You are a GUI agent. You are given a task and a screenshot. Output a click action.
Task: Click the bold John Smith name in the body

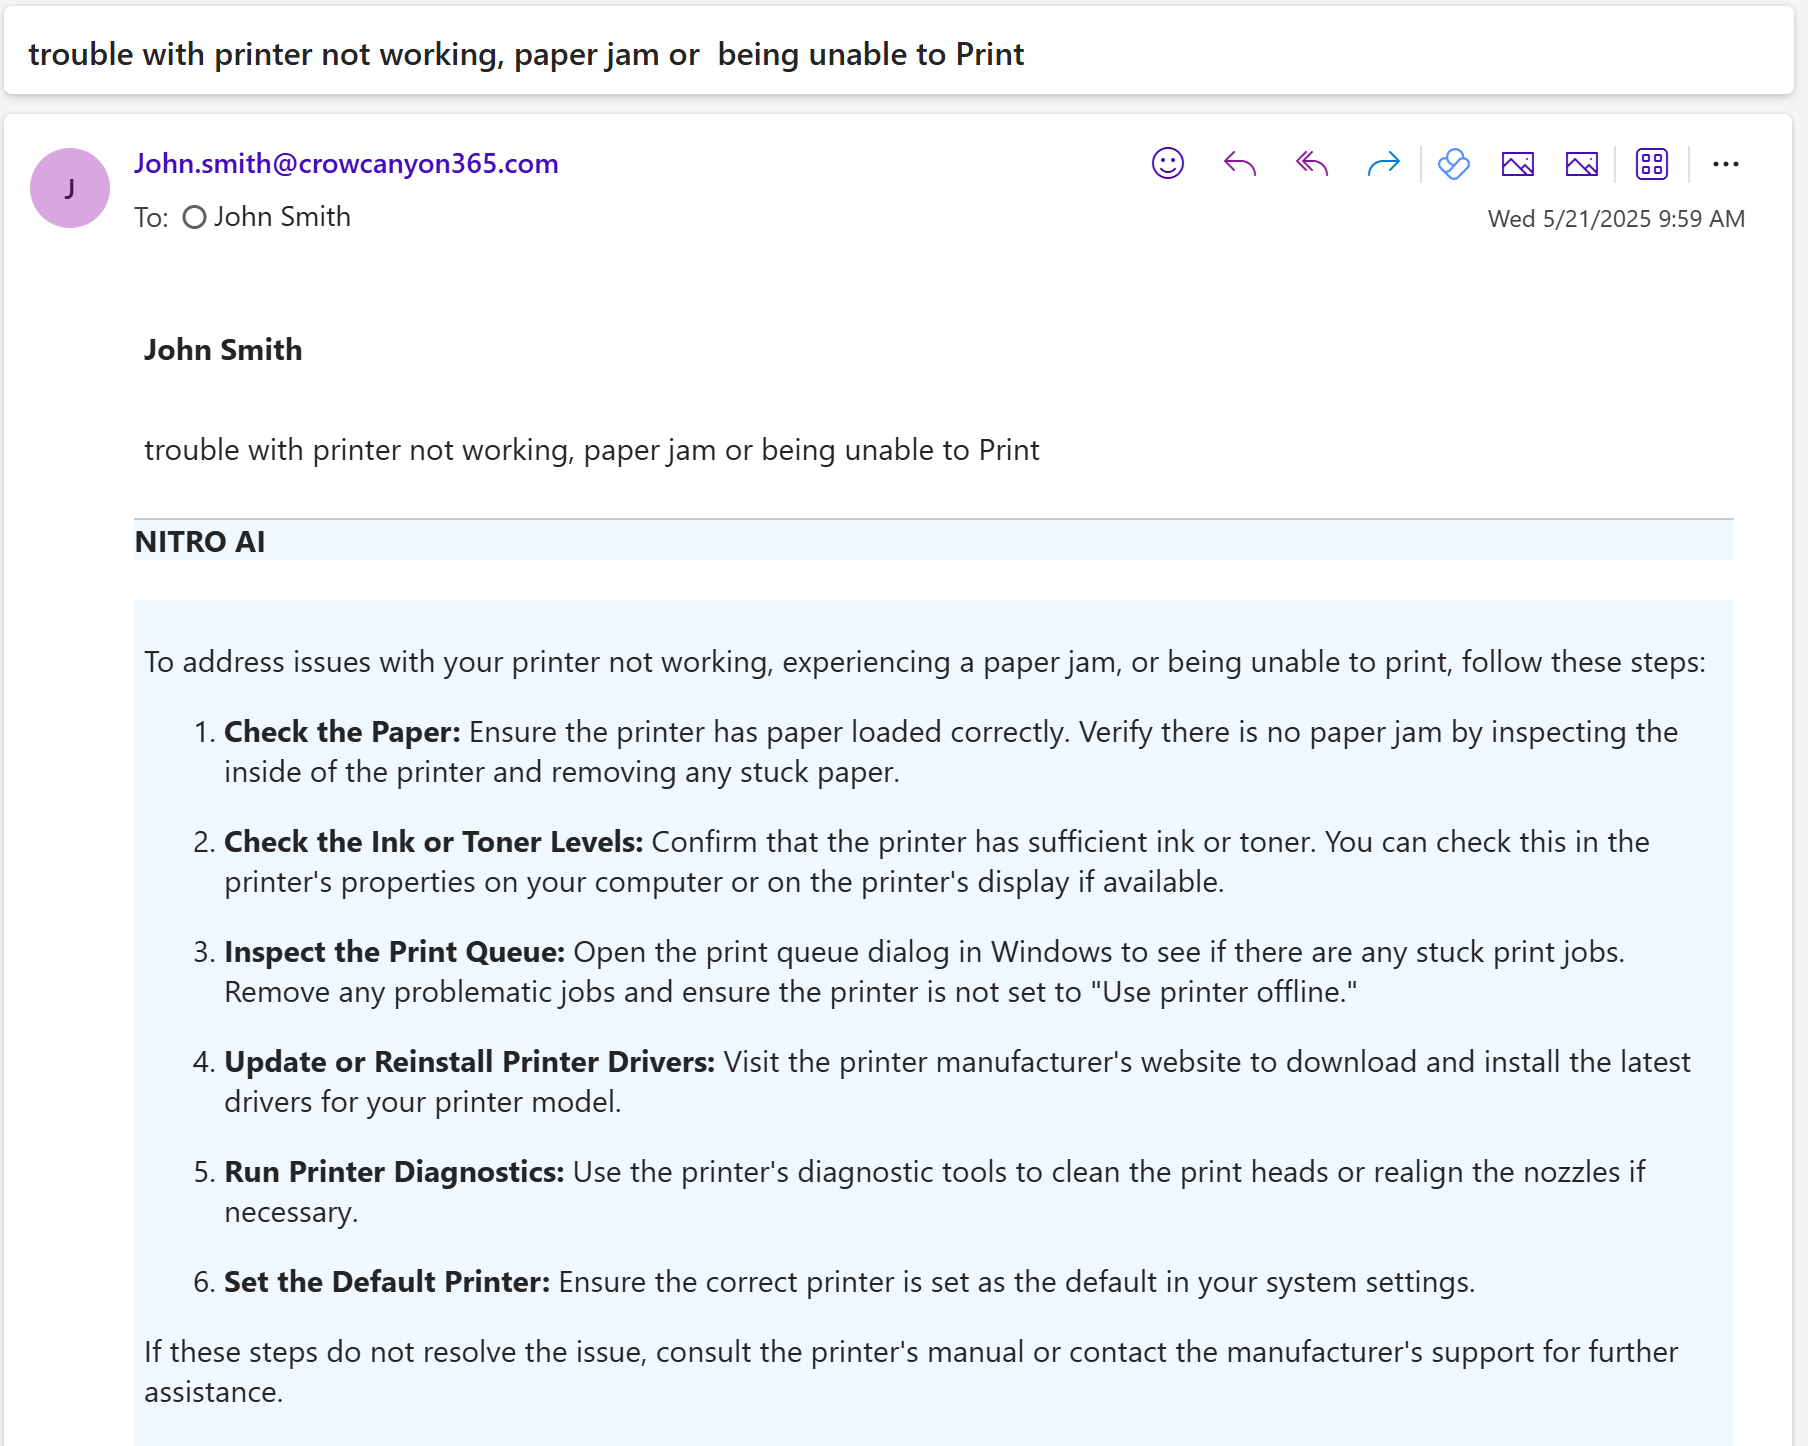223,350
